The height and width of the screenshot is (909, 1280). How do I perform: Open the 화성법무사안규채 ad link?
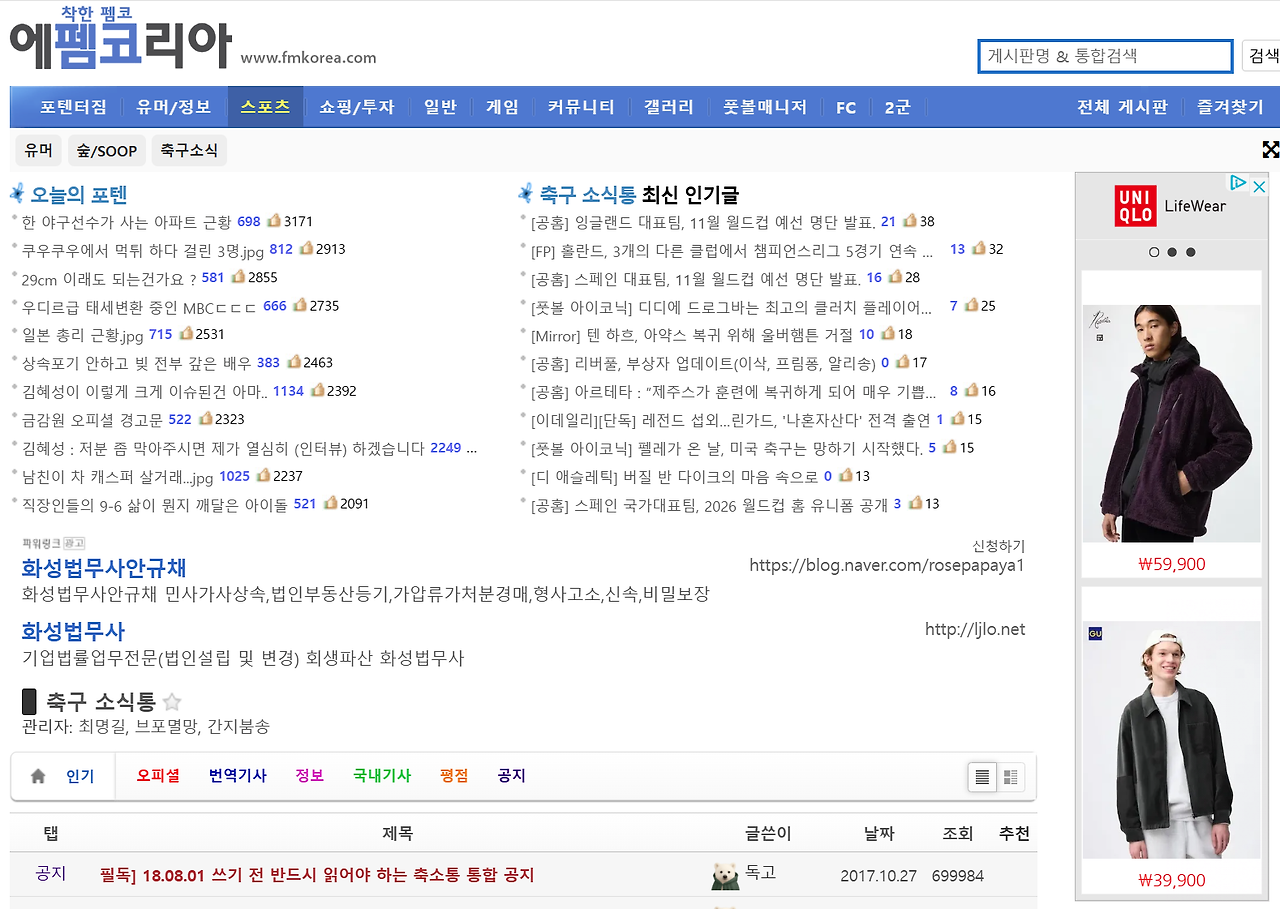click(x=104, y=569)
